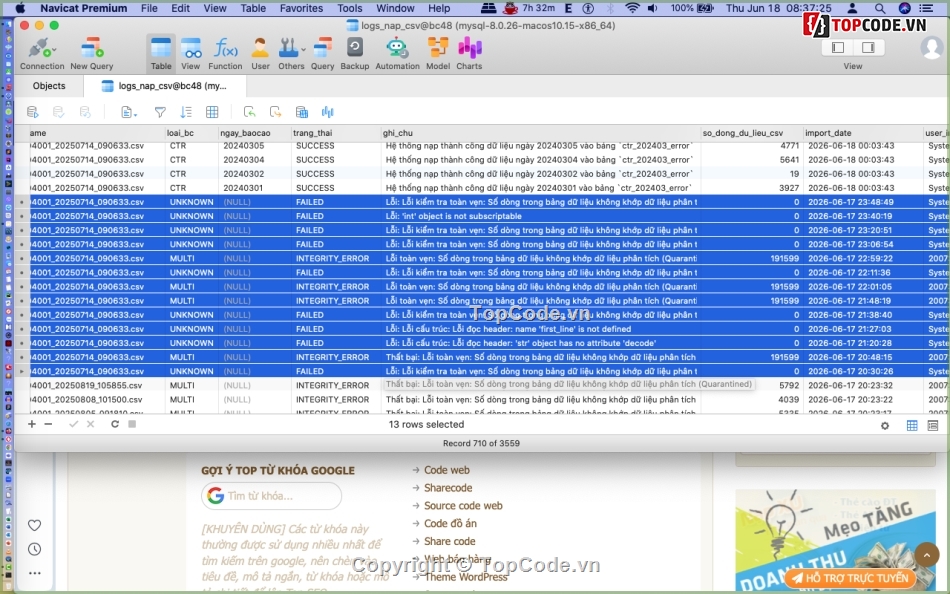Screen dimensions: 950x594
Task: Click the 'Sharecode' link in browser
Action: pyautogui.click(x=448, y=488)
